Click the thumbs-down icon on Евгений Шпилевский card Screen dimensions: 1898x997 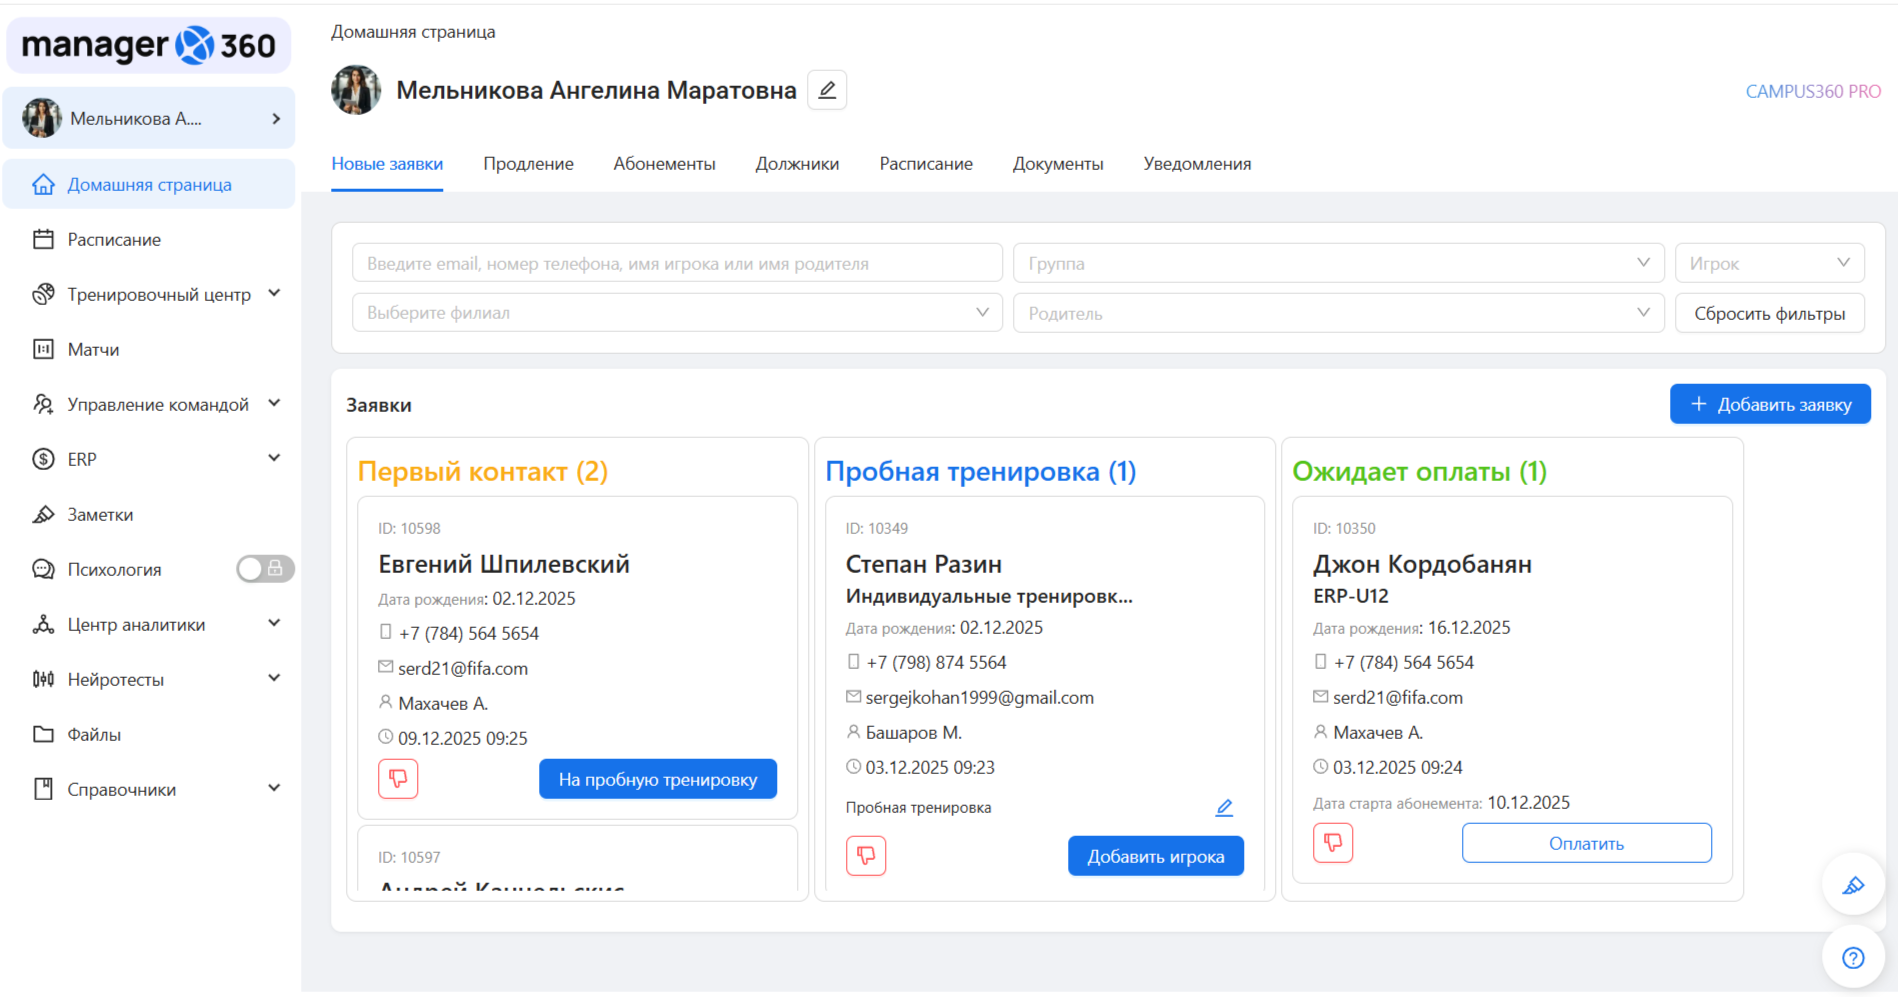coord(398,778)
